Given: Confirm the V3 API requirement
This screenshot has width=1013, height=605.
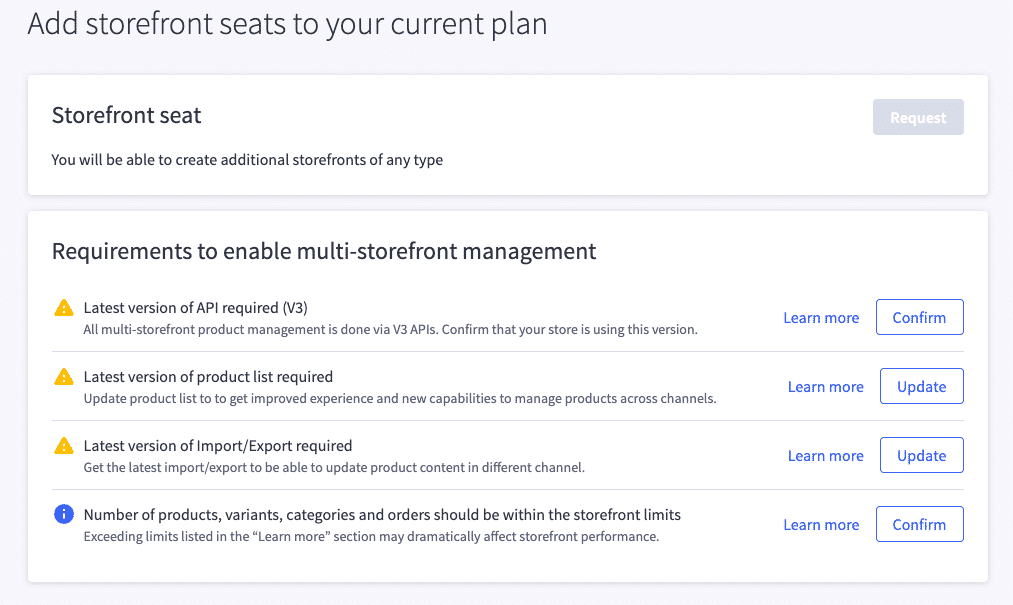Looking at the screenshot, I should click(919, 318).
